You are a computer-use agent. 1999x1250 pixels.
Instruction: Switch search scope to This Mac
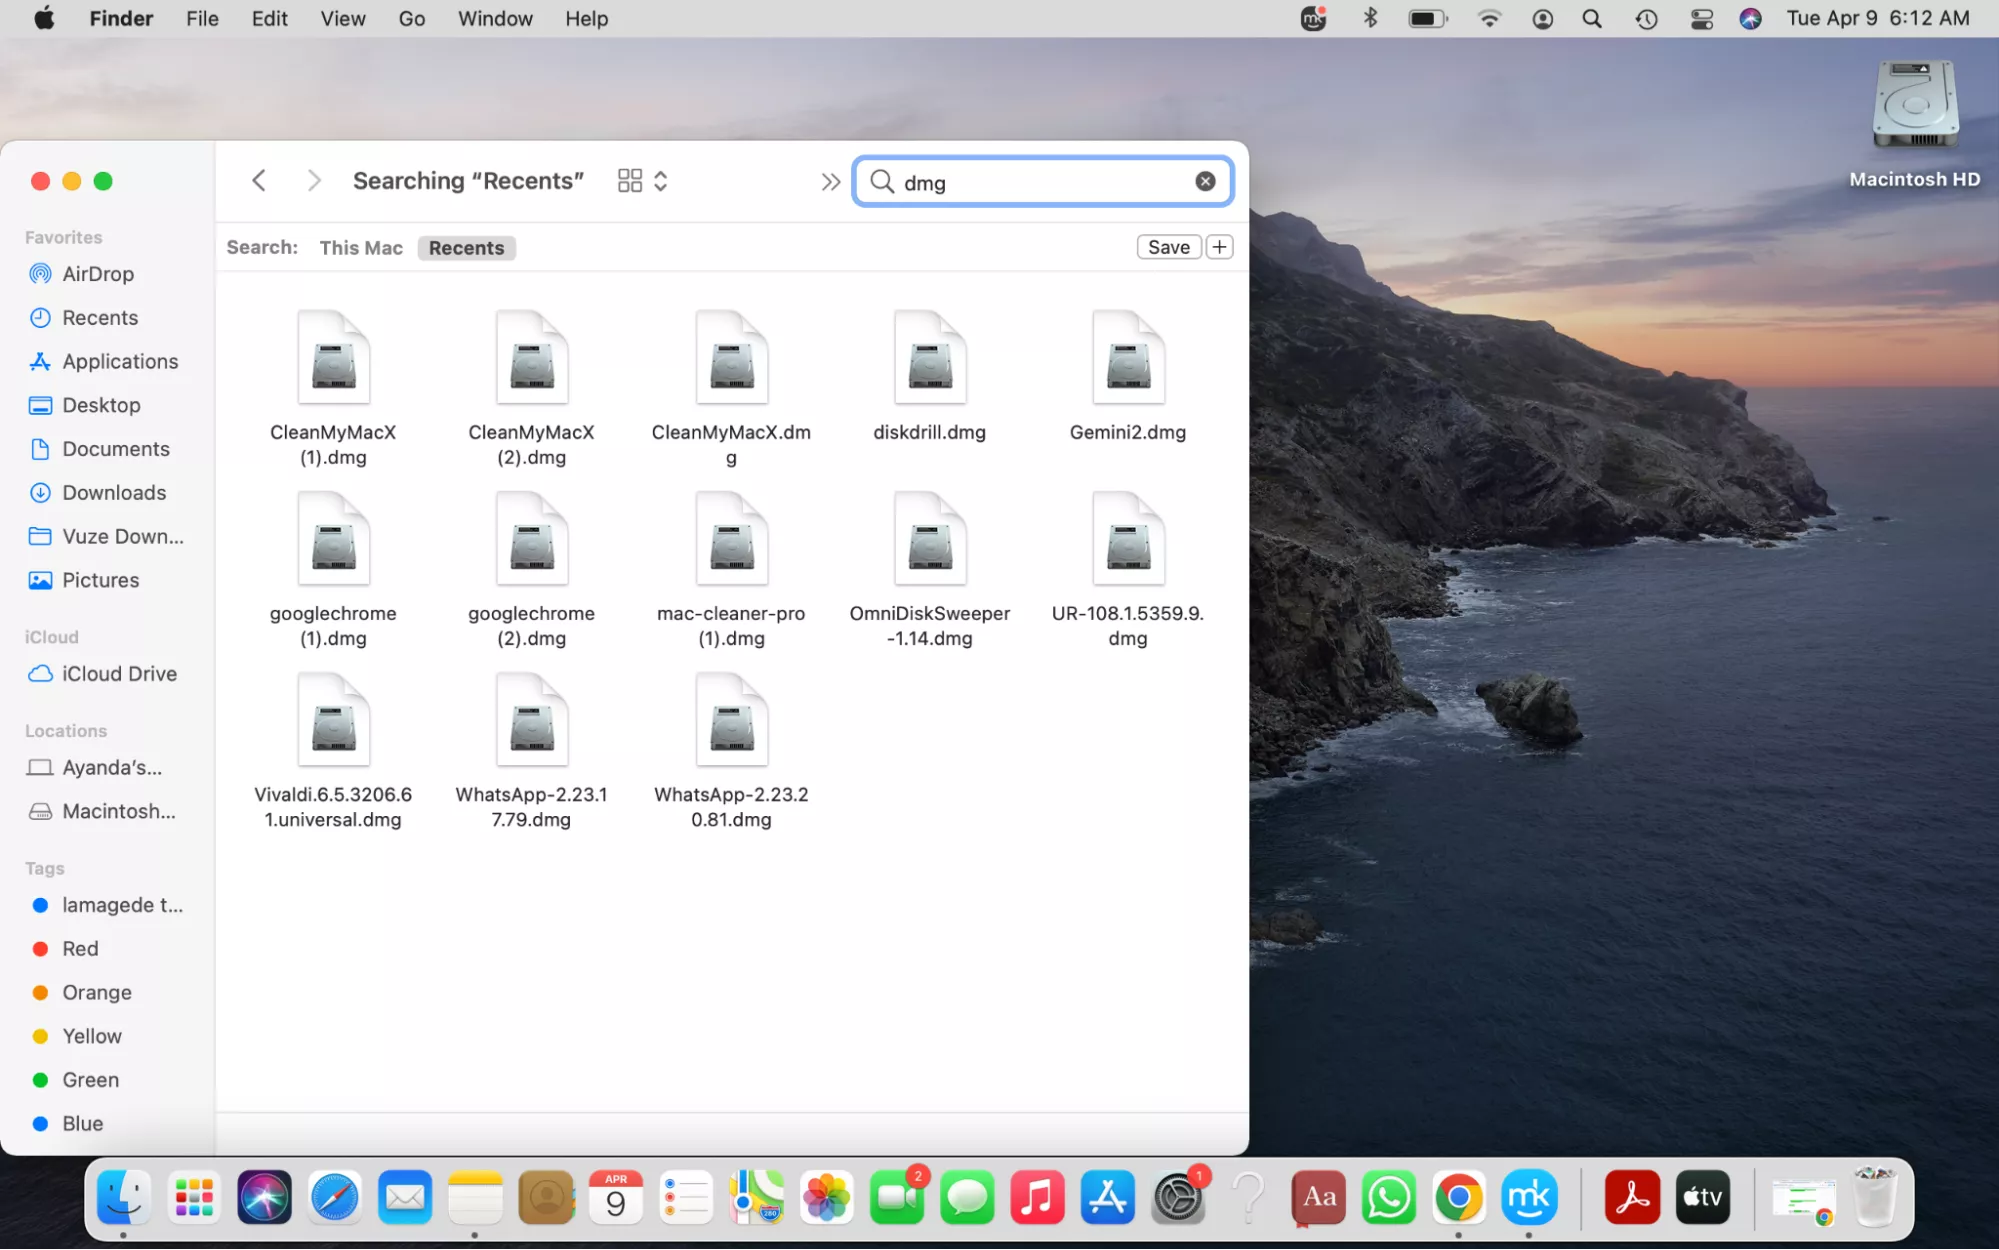[361, 248]
